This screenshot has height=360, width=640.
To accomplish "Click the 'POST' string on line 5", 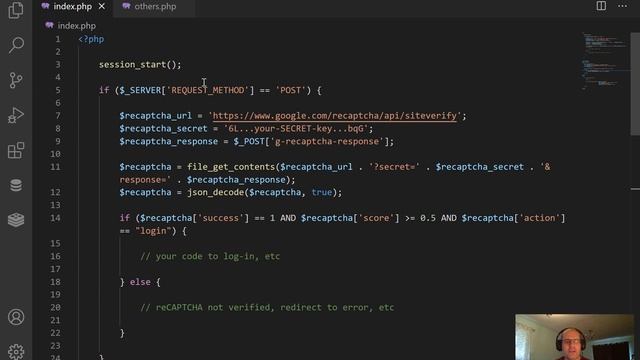I will coord(290,90).
